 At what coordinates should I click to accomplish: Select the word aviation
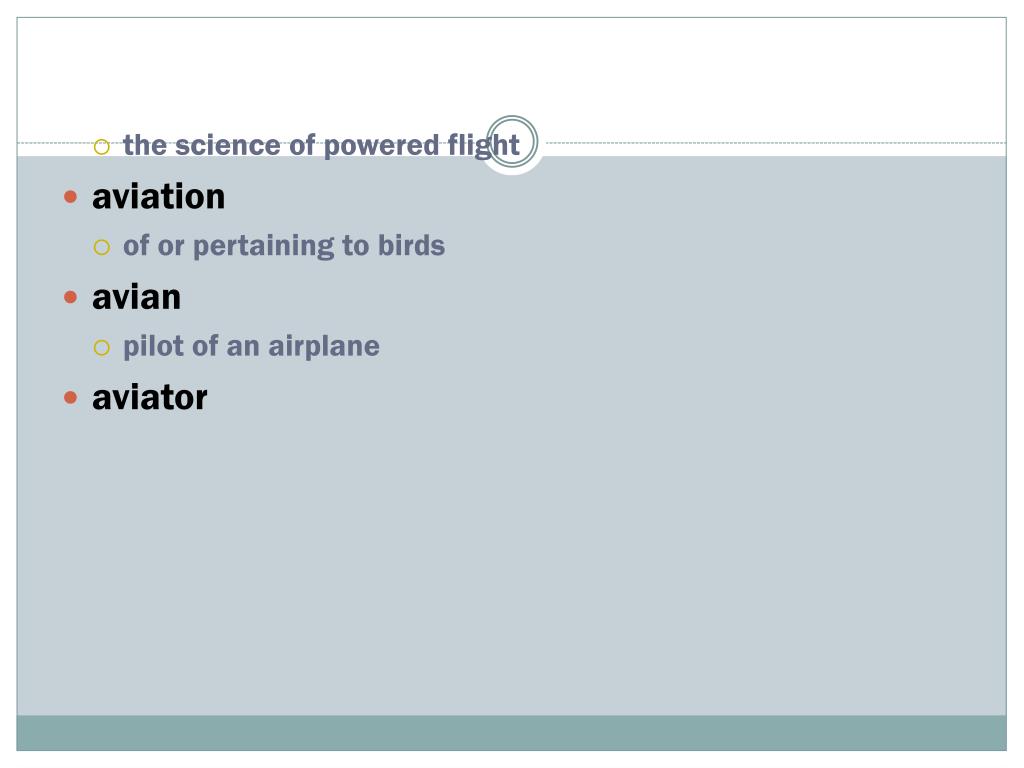click(x=159, y=197)
